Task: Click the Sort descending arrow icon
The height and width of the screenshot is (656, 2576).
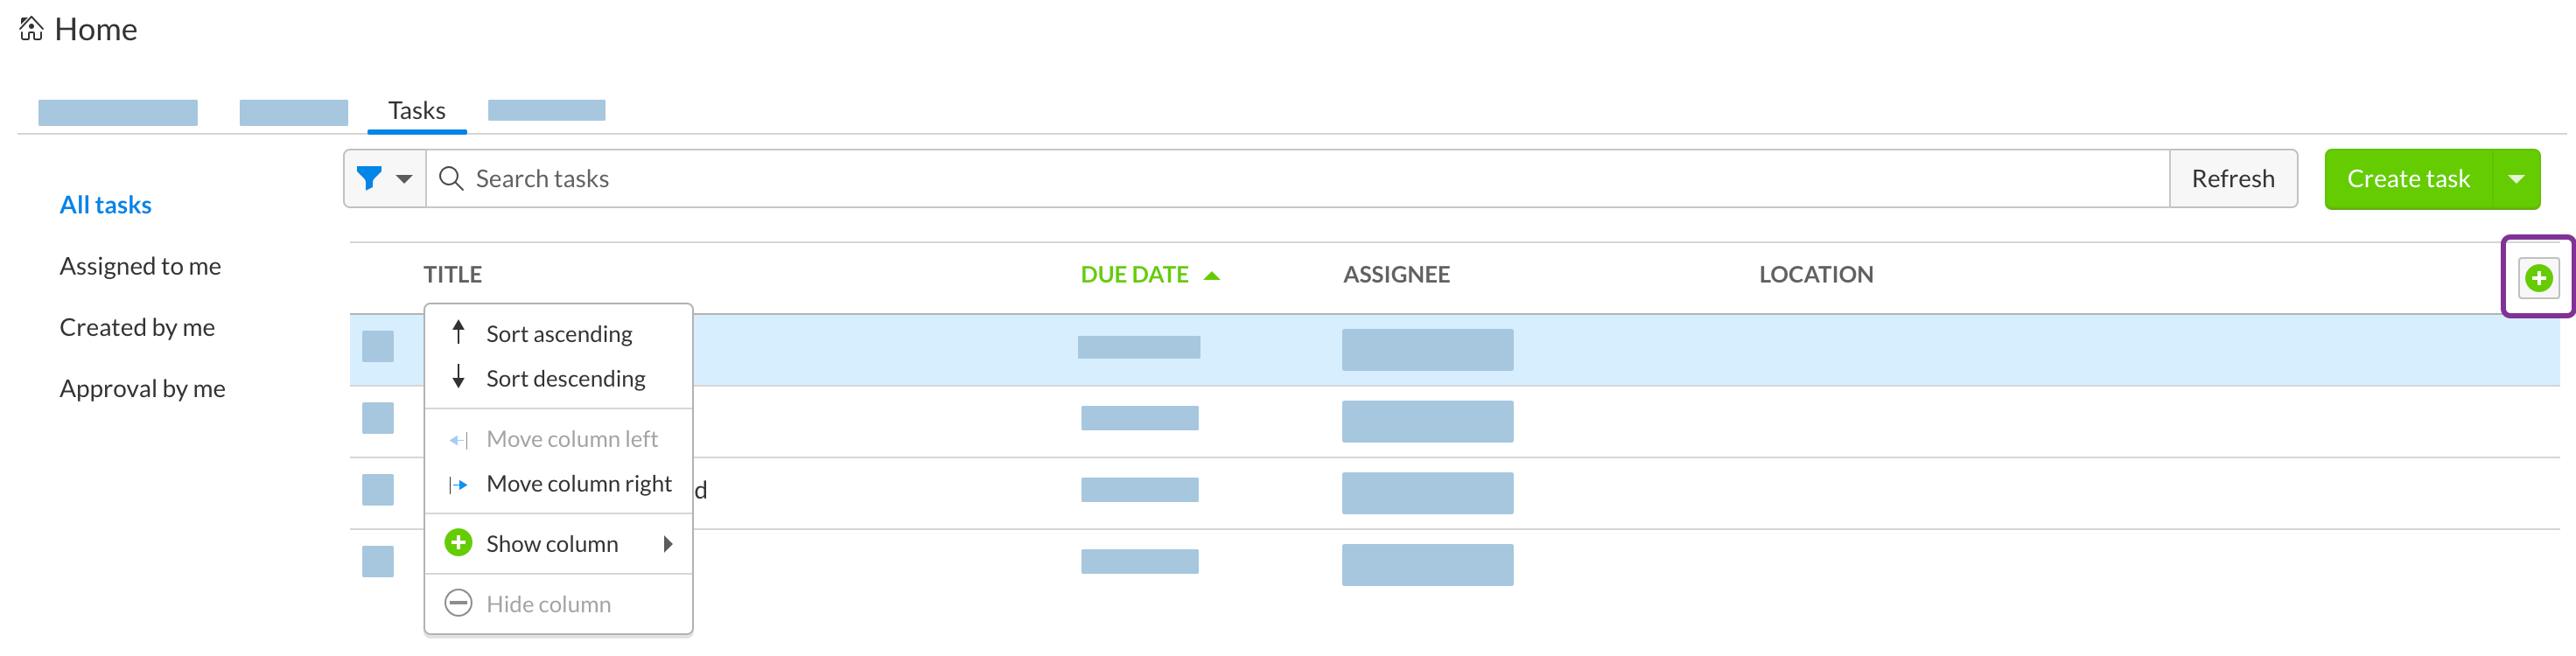Action: (459, 378)
